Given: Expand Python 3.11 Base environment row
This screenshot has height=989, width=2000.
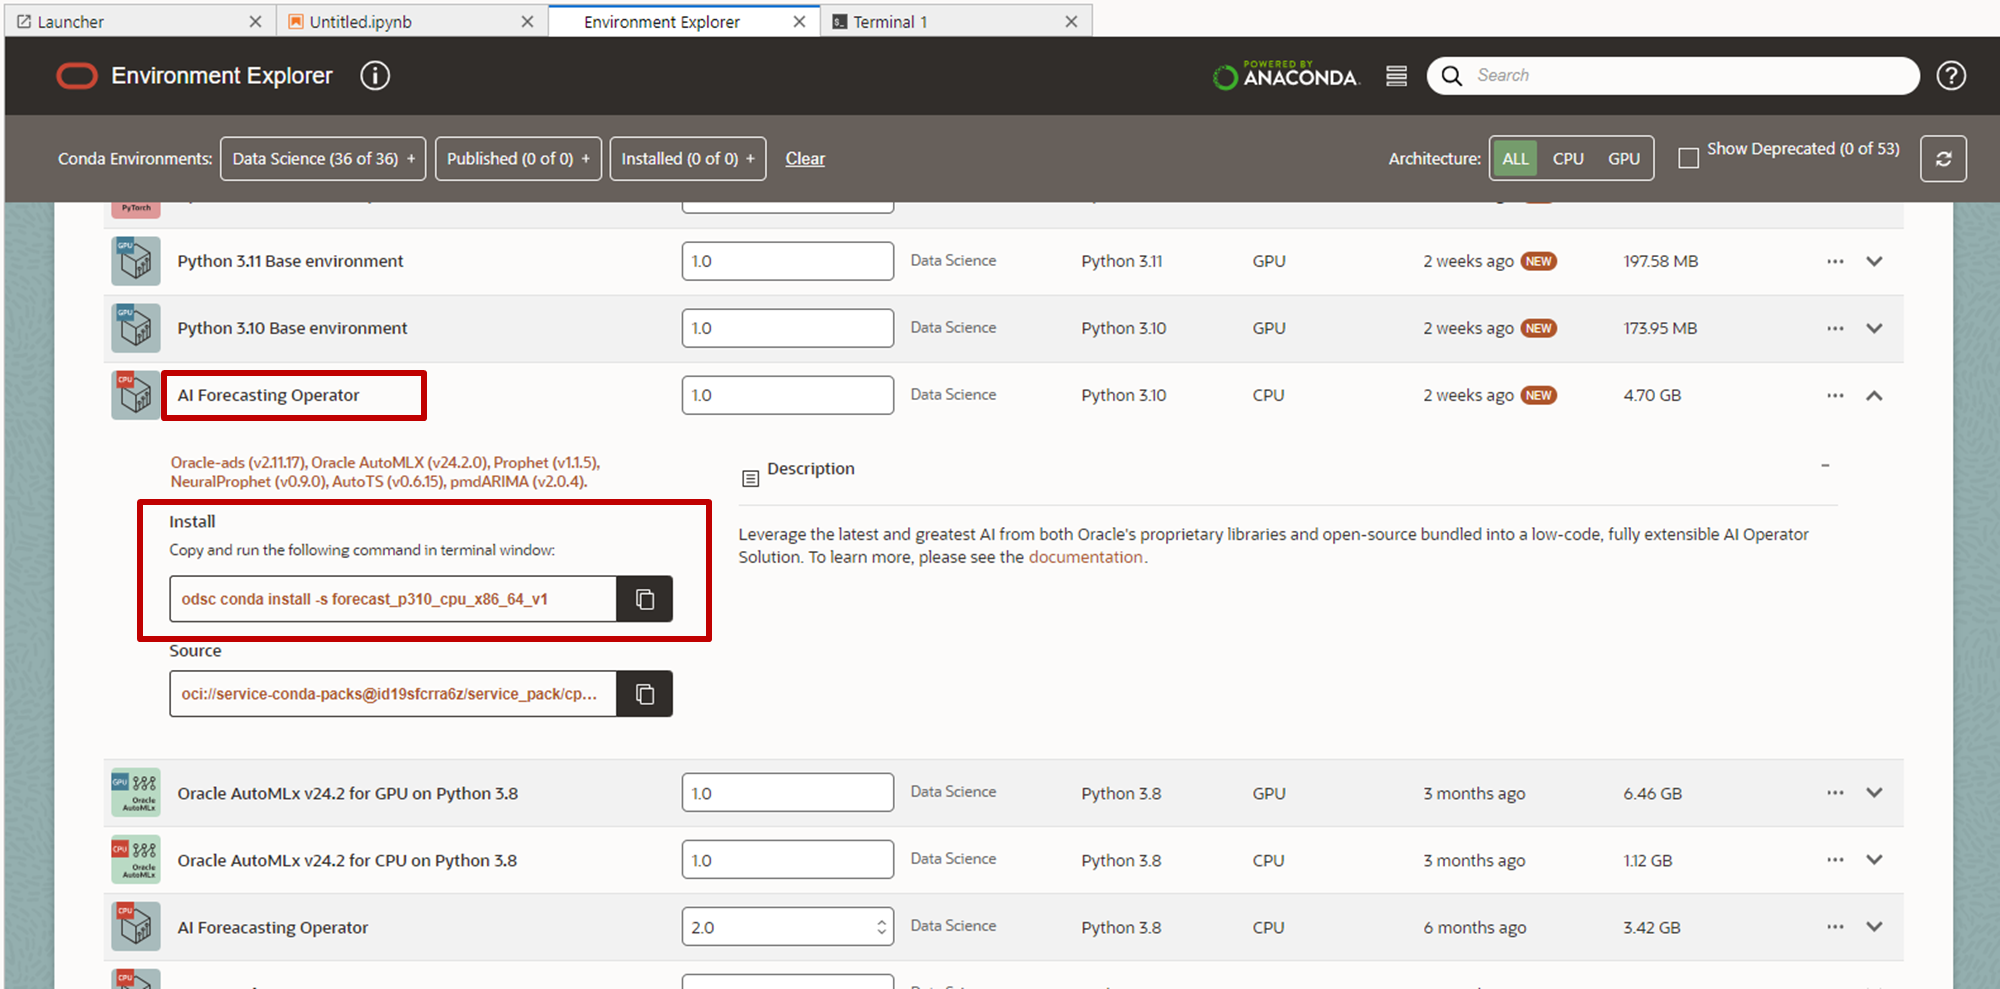Looking at the screenshot, I should pos(1875,261).
